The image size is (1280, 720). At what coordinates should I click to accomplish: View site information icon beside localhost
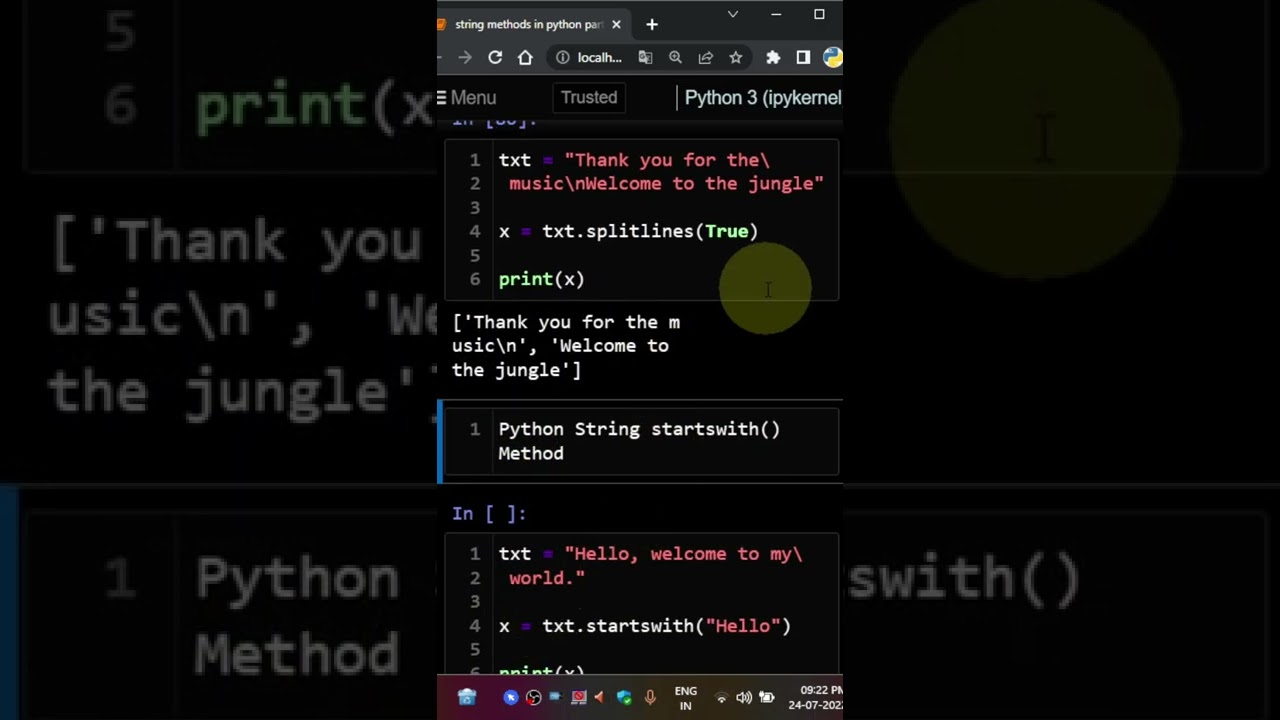coord(563,58)
